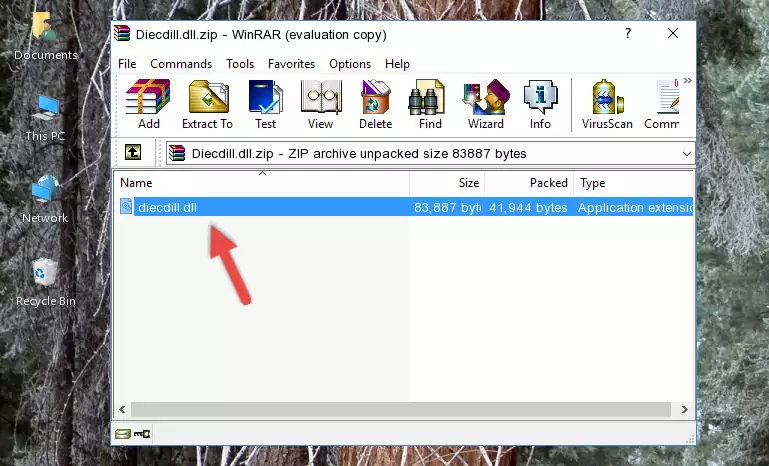Click the drive icon in status bar
Screen dimensions: 769x466
(123, 434)
